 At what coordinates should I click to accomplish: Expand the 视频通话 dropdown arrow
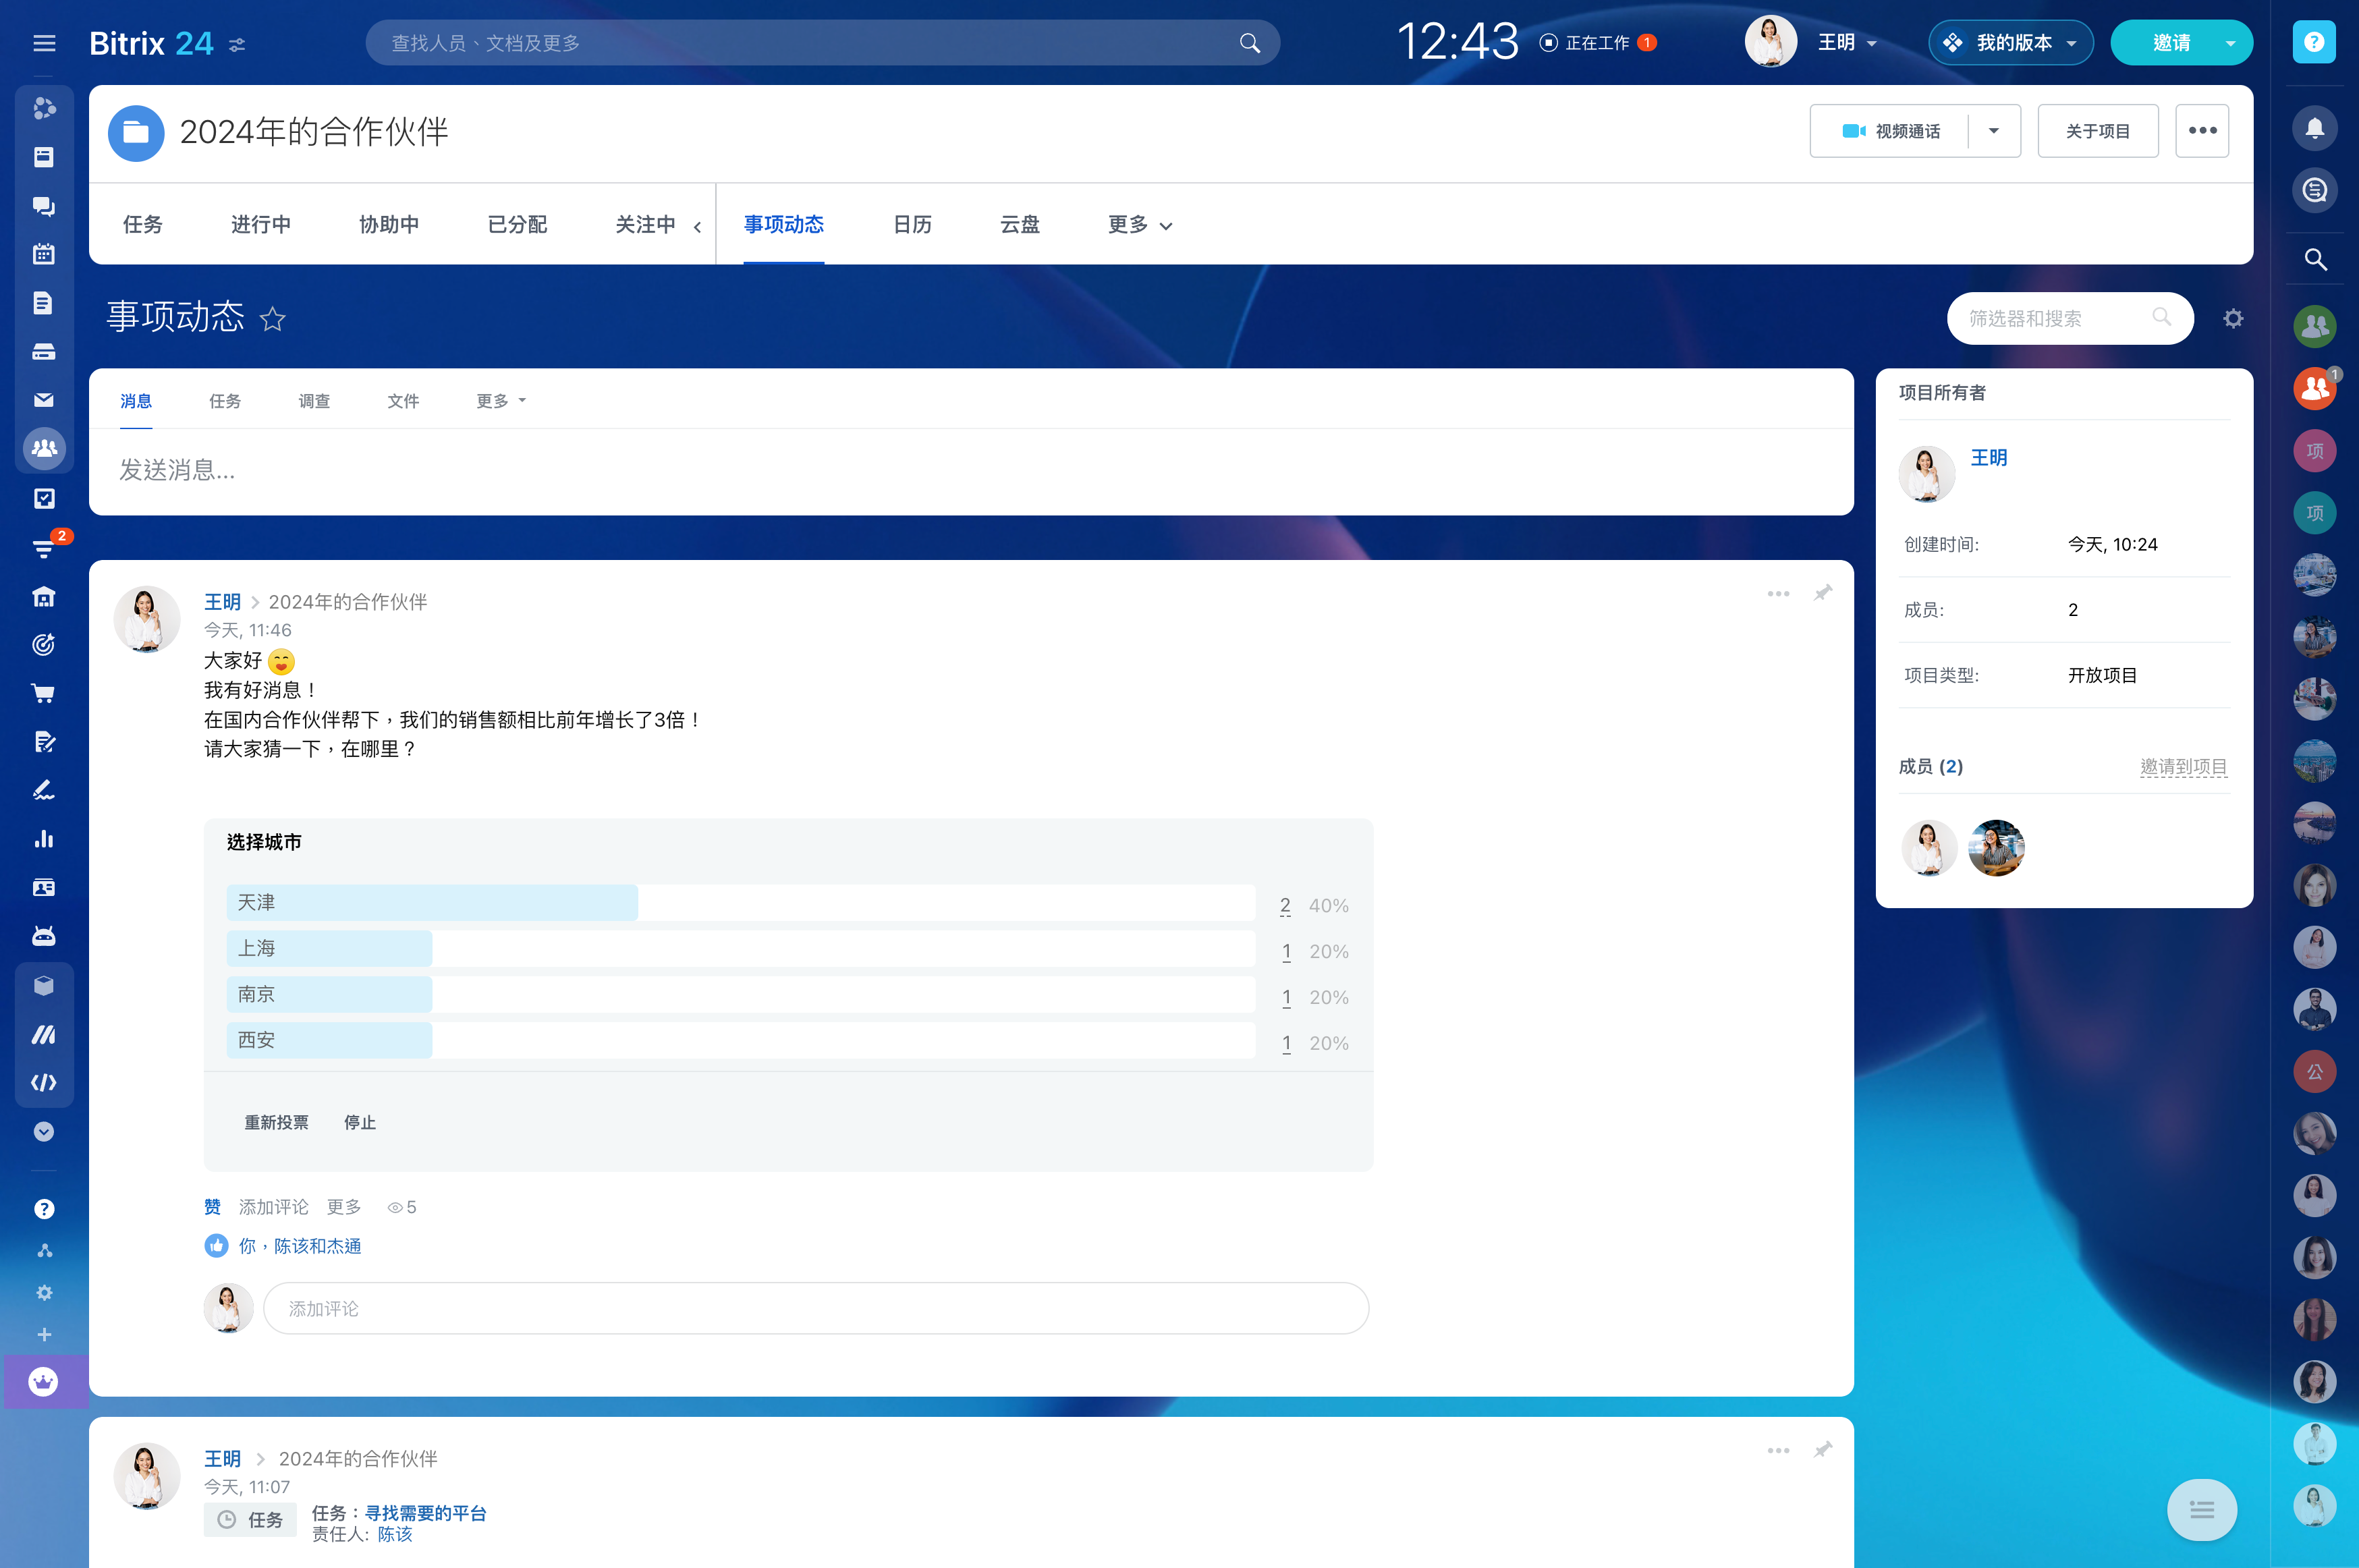click(x=1993, y=131)
